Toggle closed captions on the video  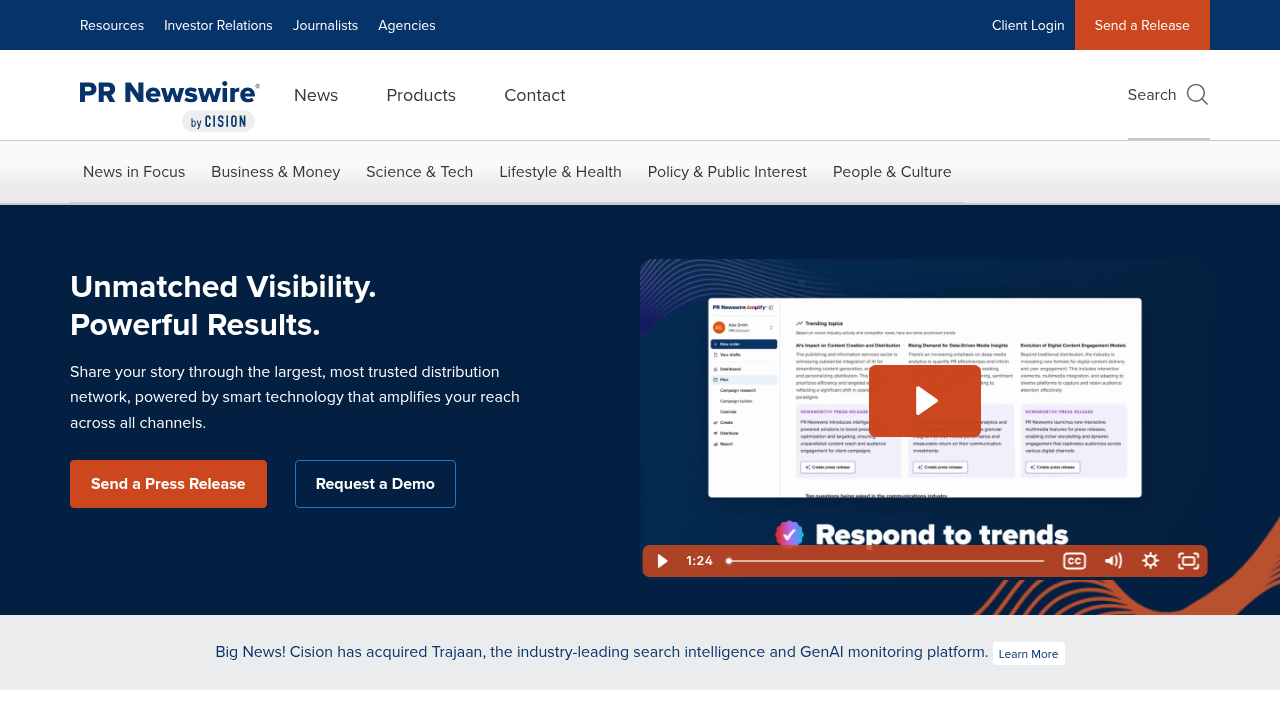(1074, 561)
